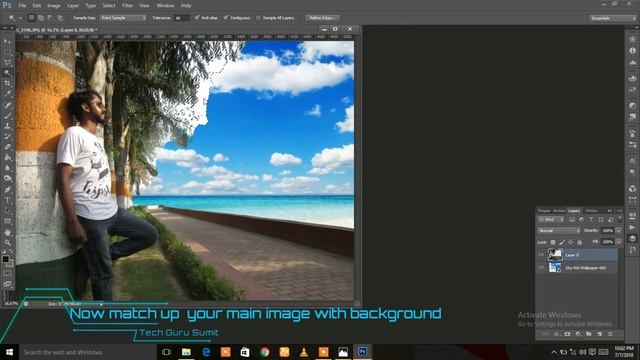Select the Eraser tool

point(7,147)
